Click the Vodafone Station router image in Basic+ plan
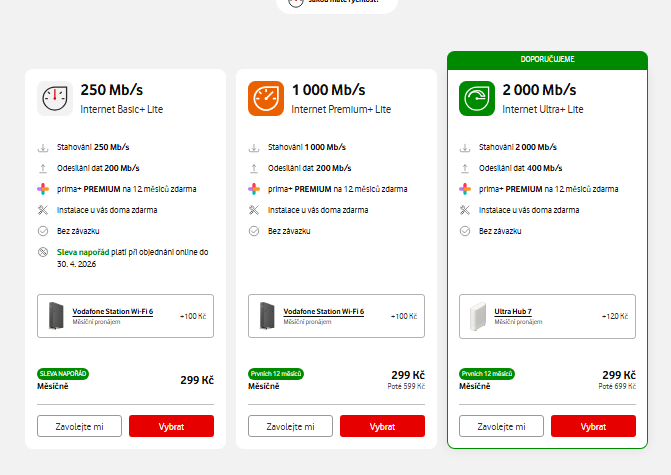 [56, 316]
